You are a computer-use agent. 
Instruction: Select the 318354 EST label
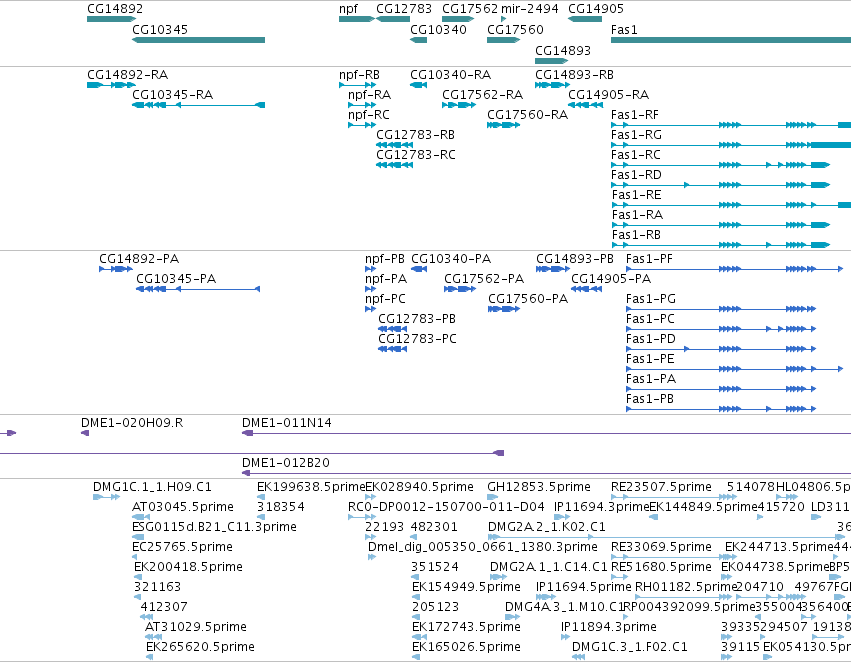pyautogui.click(x=281, y=507)
